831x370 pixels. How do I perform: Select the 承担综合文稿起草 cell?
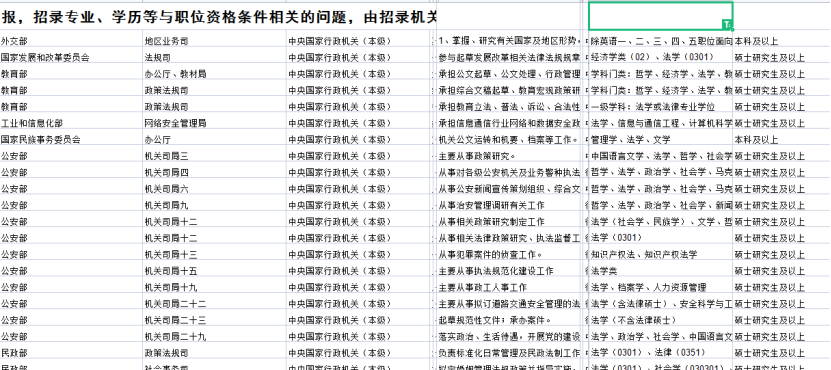510,90
